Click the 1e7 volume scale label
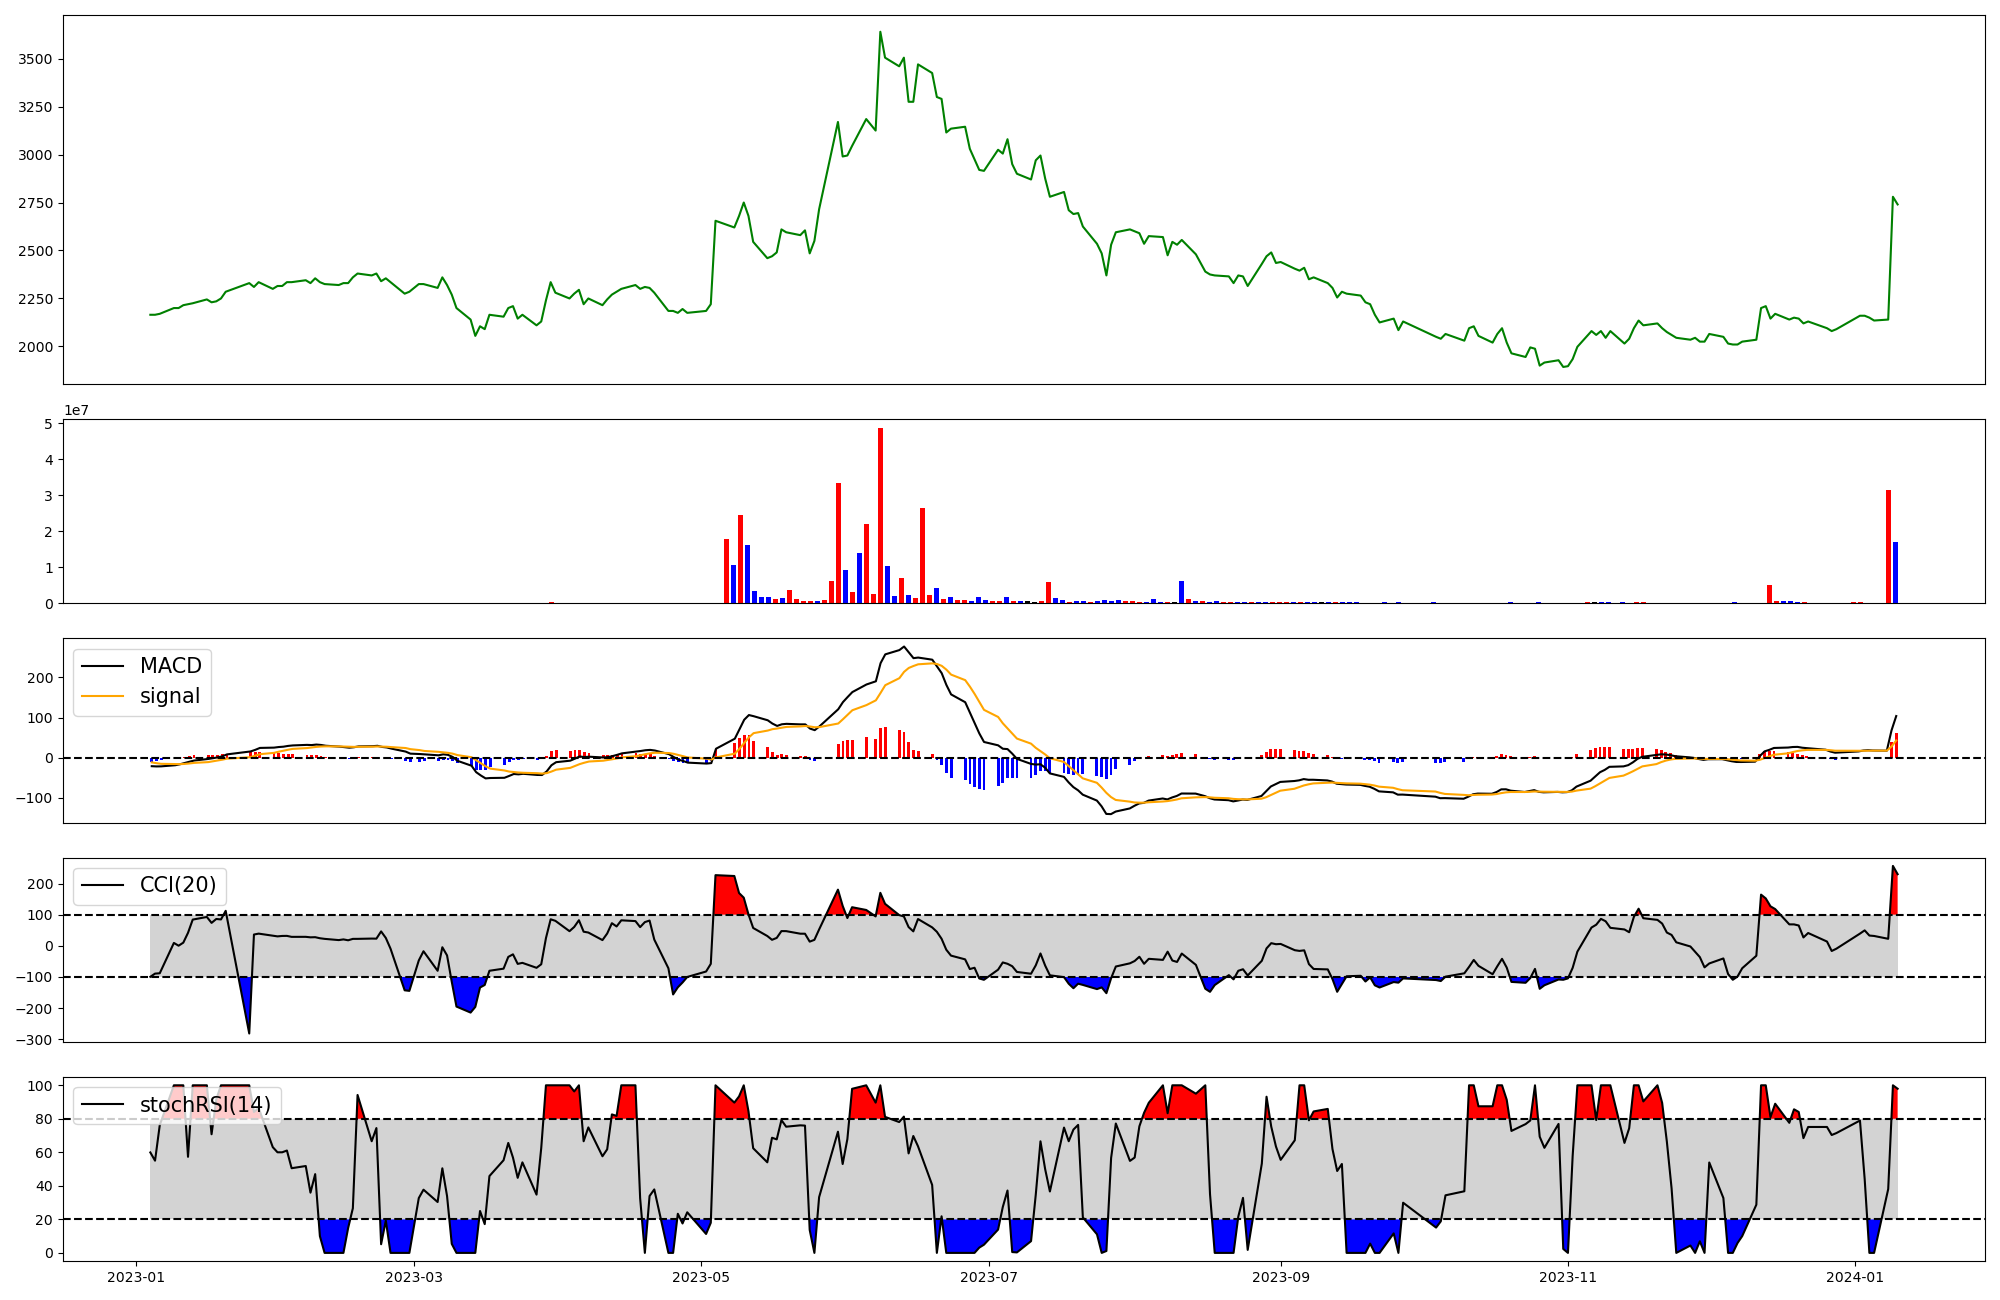 point(76,410)
